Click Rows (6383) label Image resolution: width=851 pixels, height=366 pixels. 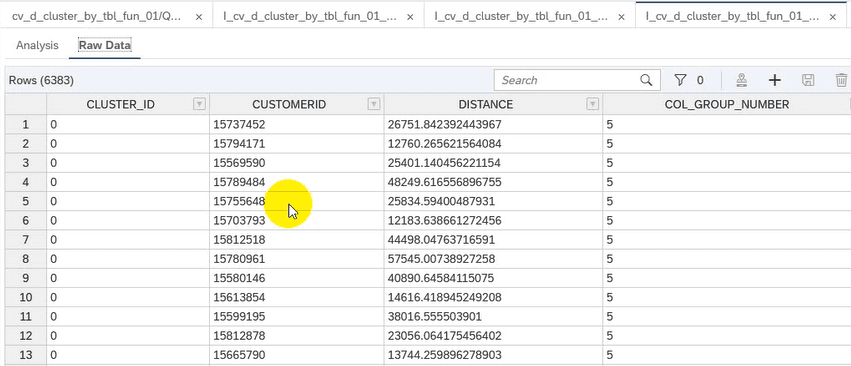click(x=41, y=81)
